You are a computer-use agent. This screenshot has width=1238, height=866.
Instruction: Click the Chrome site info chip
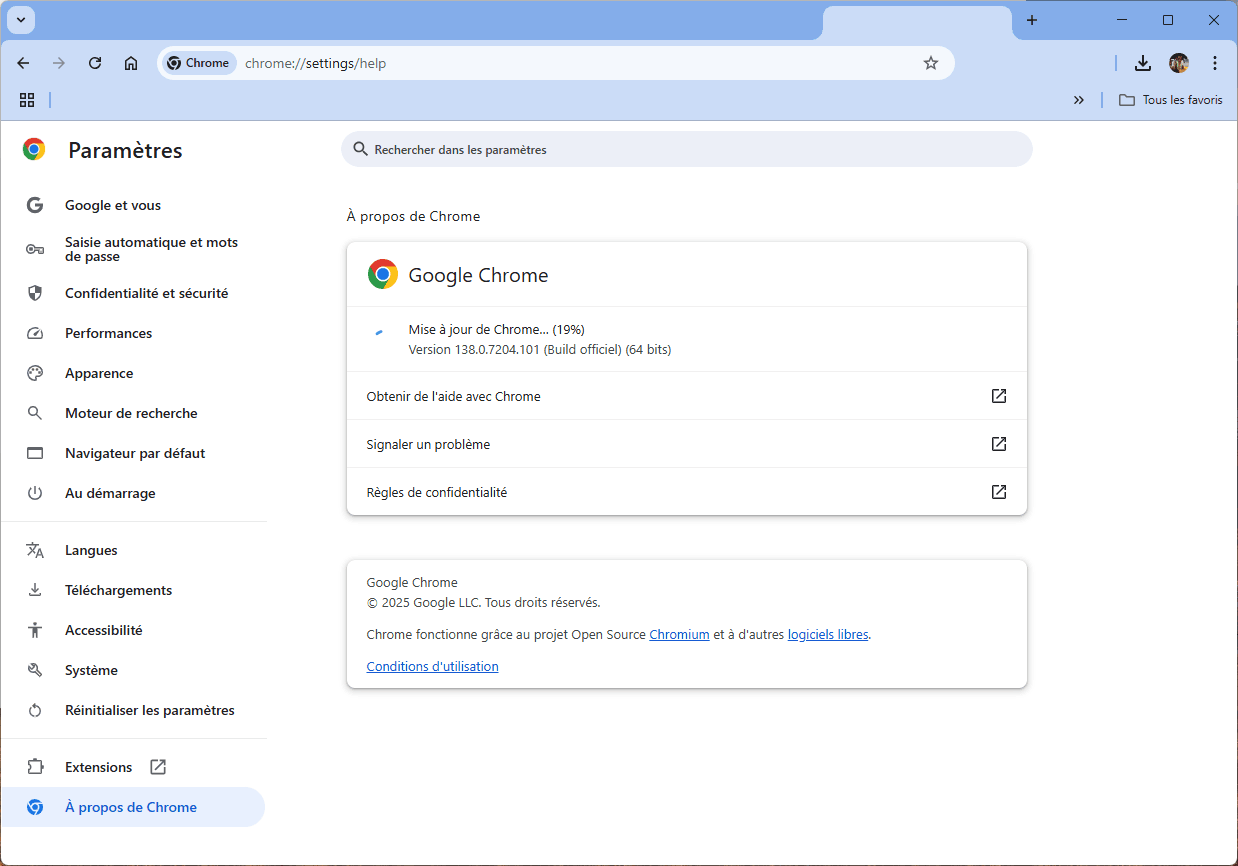(x=198, y=63)
